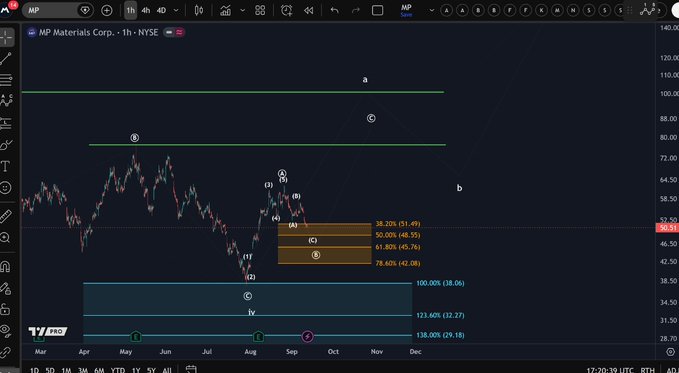679x373 pixels.
Task: Click the purple lightning event marker on timeline
Action: [307, 336]
